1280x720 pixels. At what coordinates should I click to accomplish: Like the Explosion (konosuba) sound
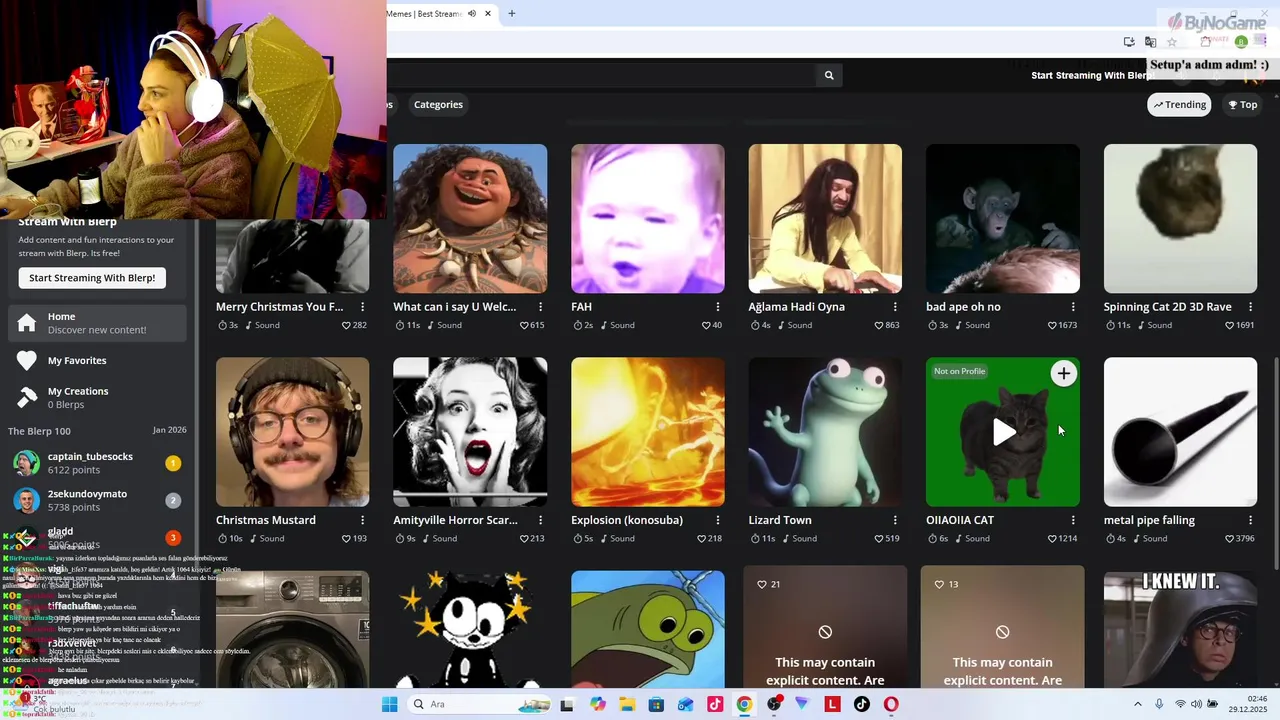pyautogui.click(x=702, y=539)
